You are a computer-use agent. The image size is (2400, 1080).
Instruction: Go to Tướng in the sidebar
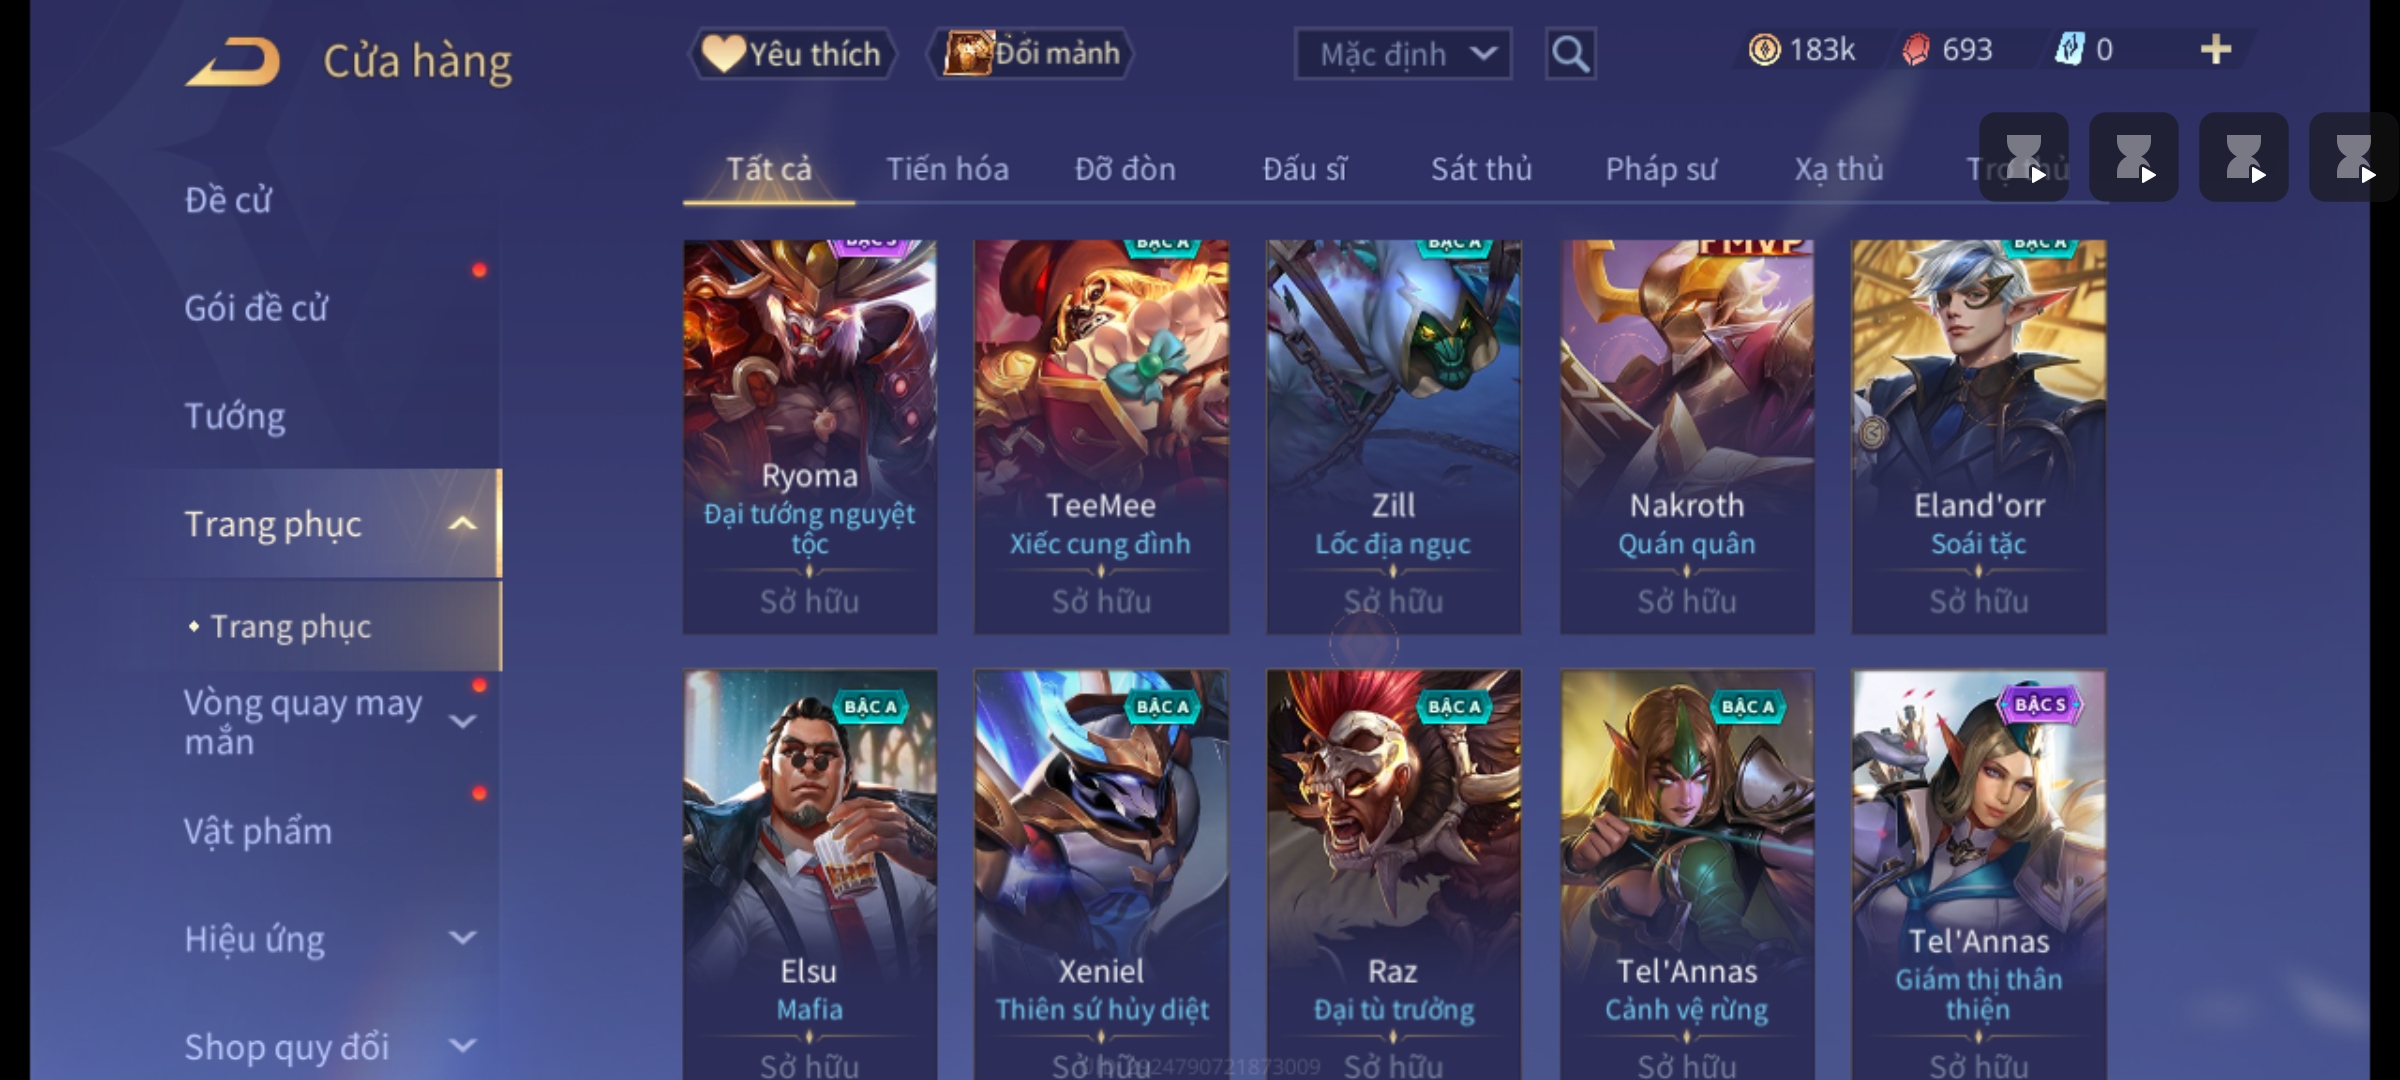tap(235, 416)
